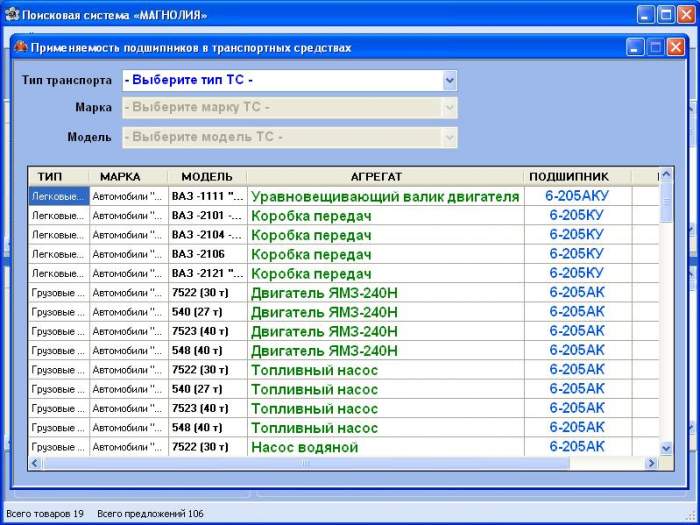This screenshot has height=525, width=700.
Task: Select the ВАЗ -2104 model cell
Action: tap(207, 235)
